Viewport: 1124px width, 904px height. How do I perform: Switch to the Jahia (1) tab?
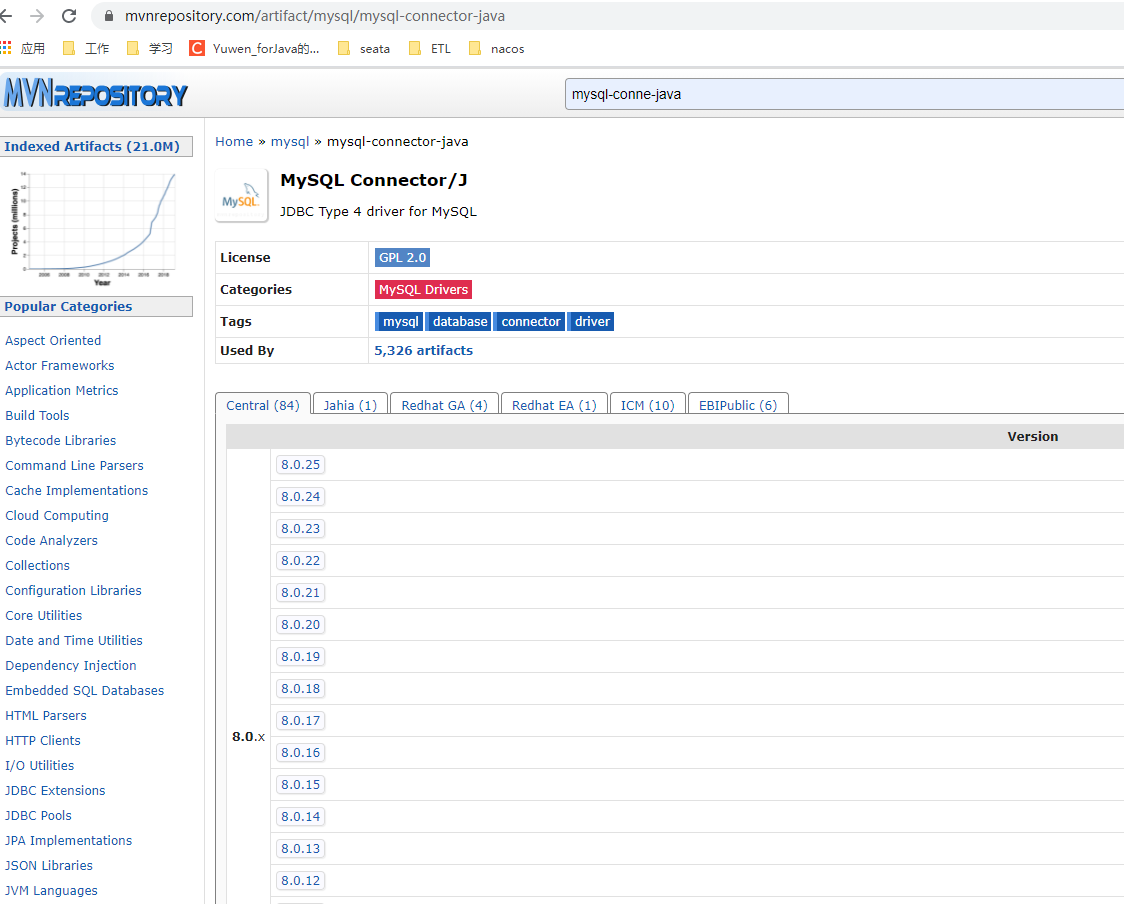click(349, 404)
